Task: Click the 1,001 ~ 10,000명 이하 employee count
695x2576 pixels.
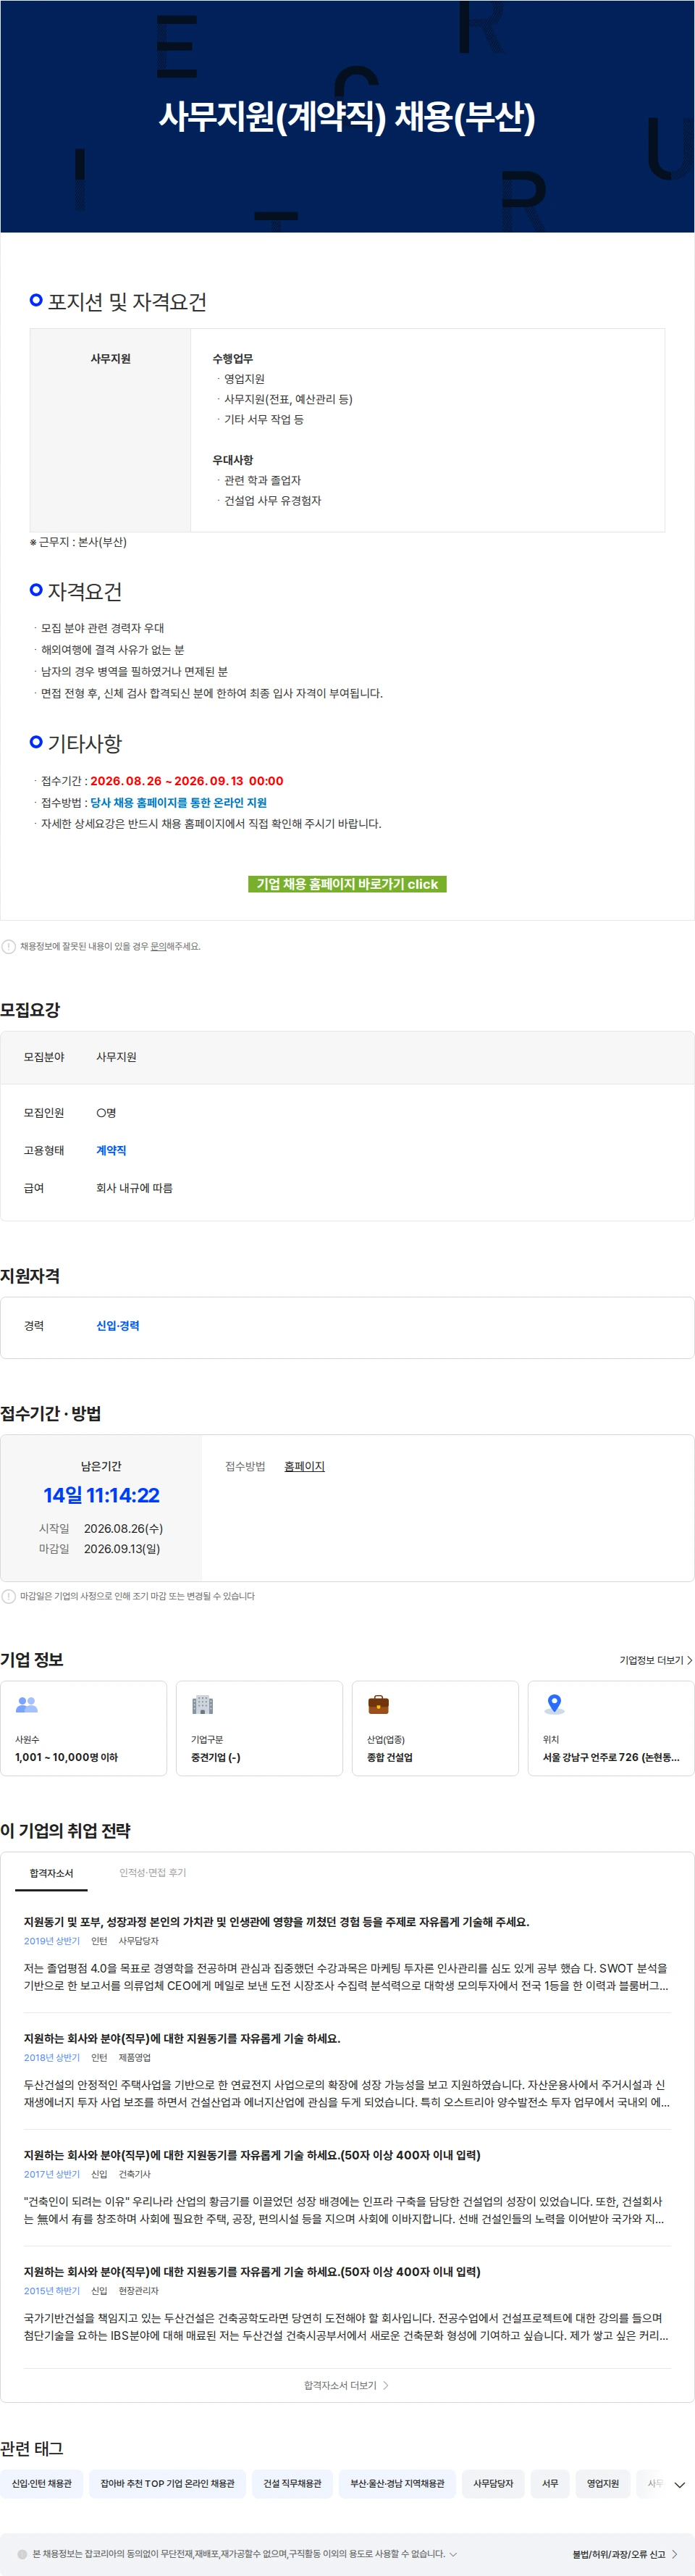Action: tap(66, 1757)
